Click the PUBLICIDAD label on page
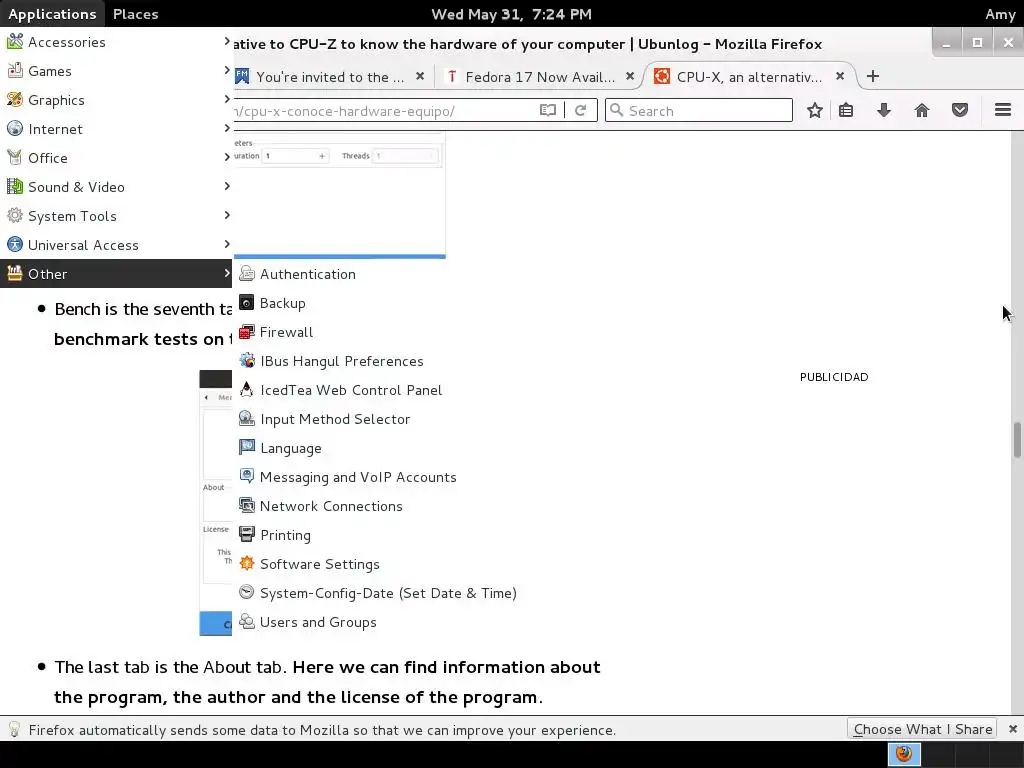This screenshot has height=768, width=1024. (834, 377)
